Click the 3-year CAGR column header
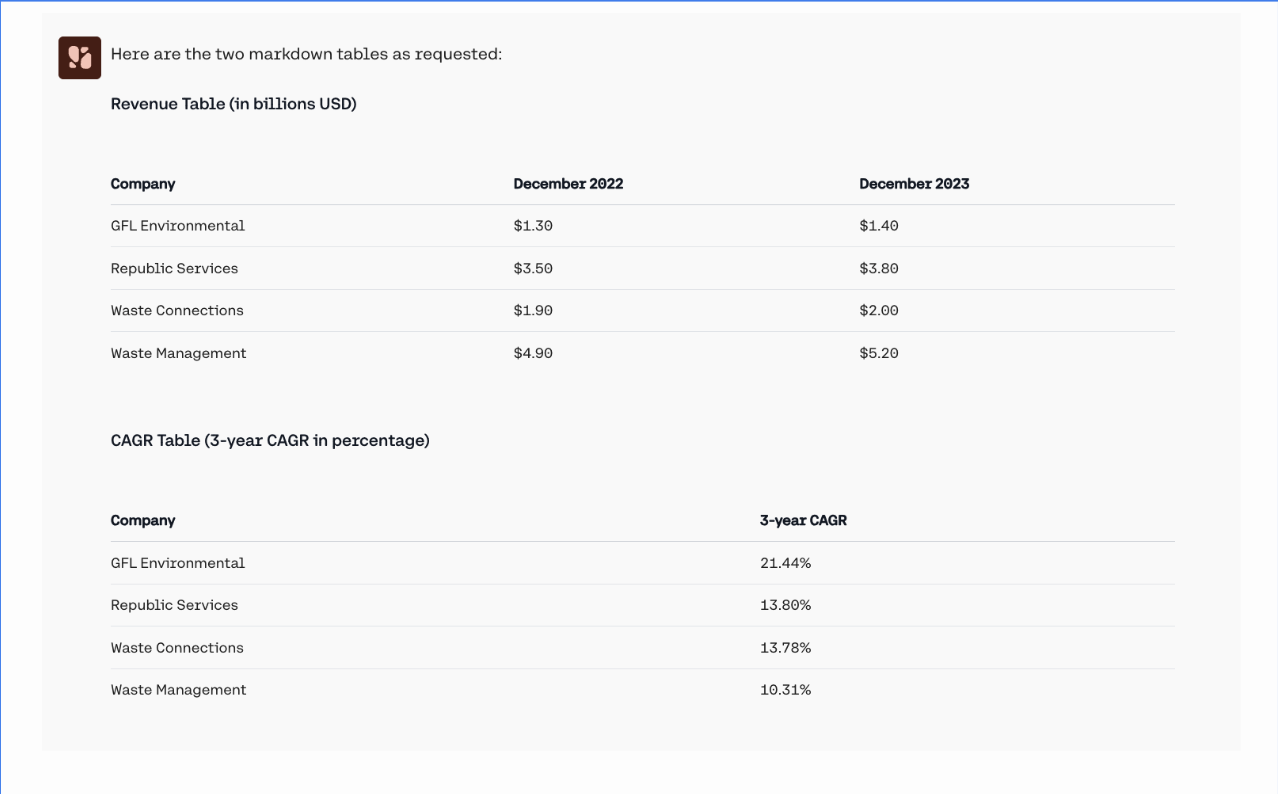Image resolution: width=1278 pixels, height=794 pixels. [803, 521]
